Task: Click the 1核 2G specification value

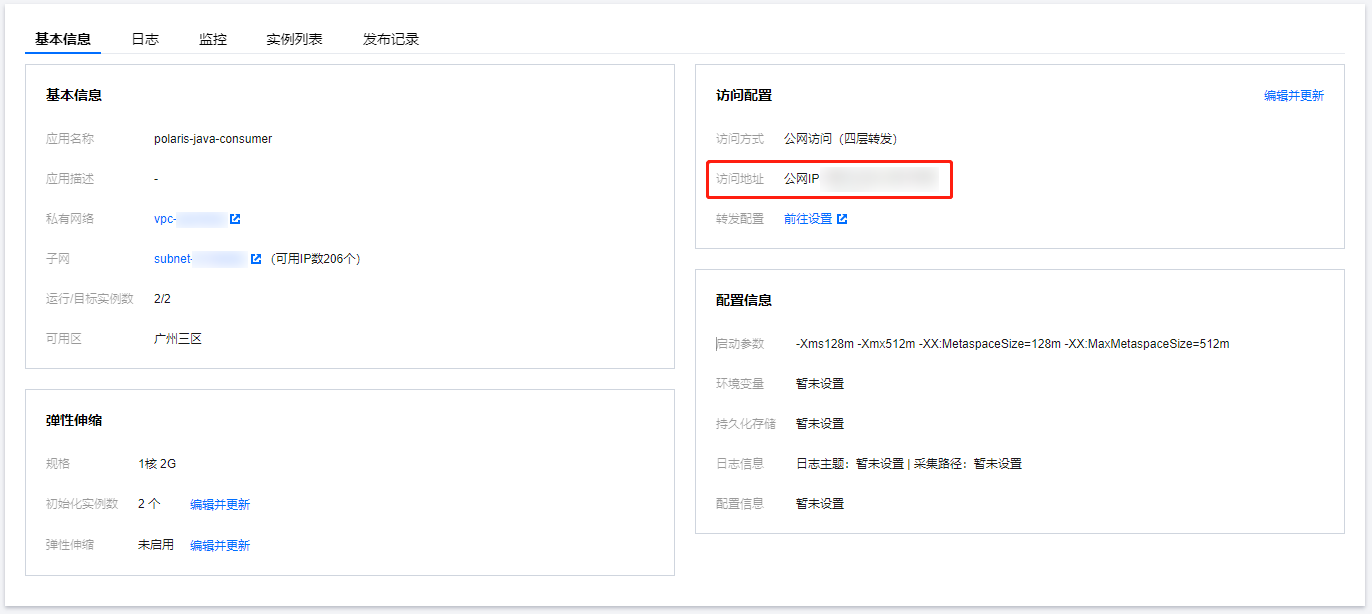Action: coord(157,464)
